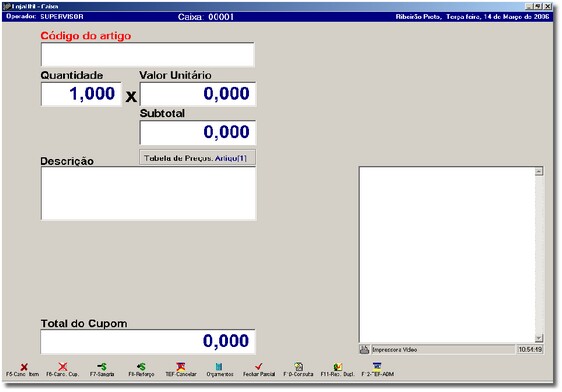Screen dimensions: 562x392
Task: Click the F11 Rec. Dupl. icon
Action: (338, 367)
